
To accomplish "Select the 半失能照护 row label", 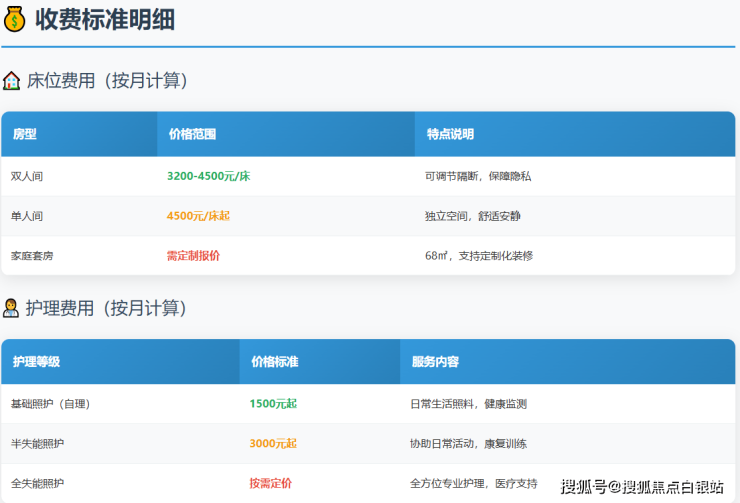I will [38, 444].
